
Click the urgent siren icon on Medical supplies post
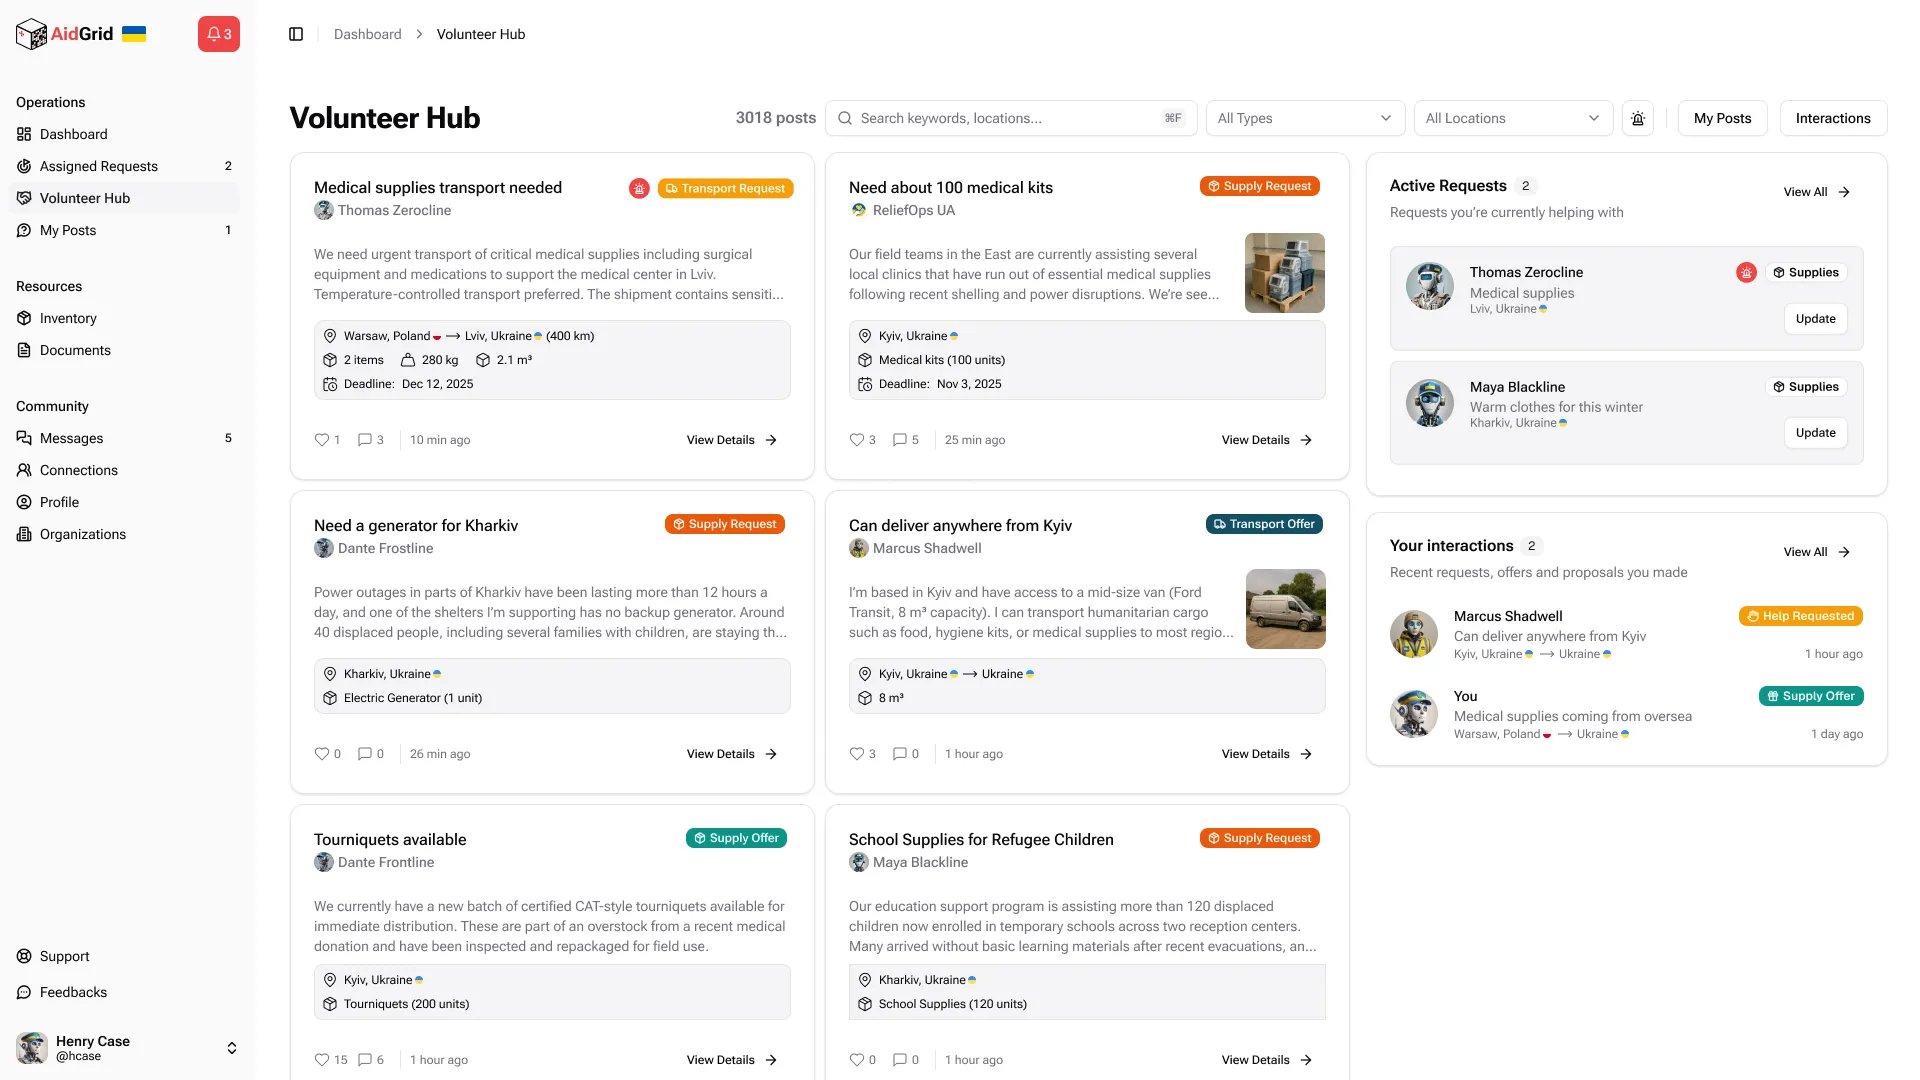point(639,188)
